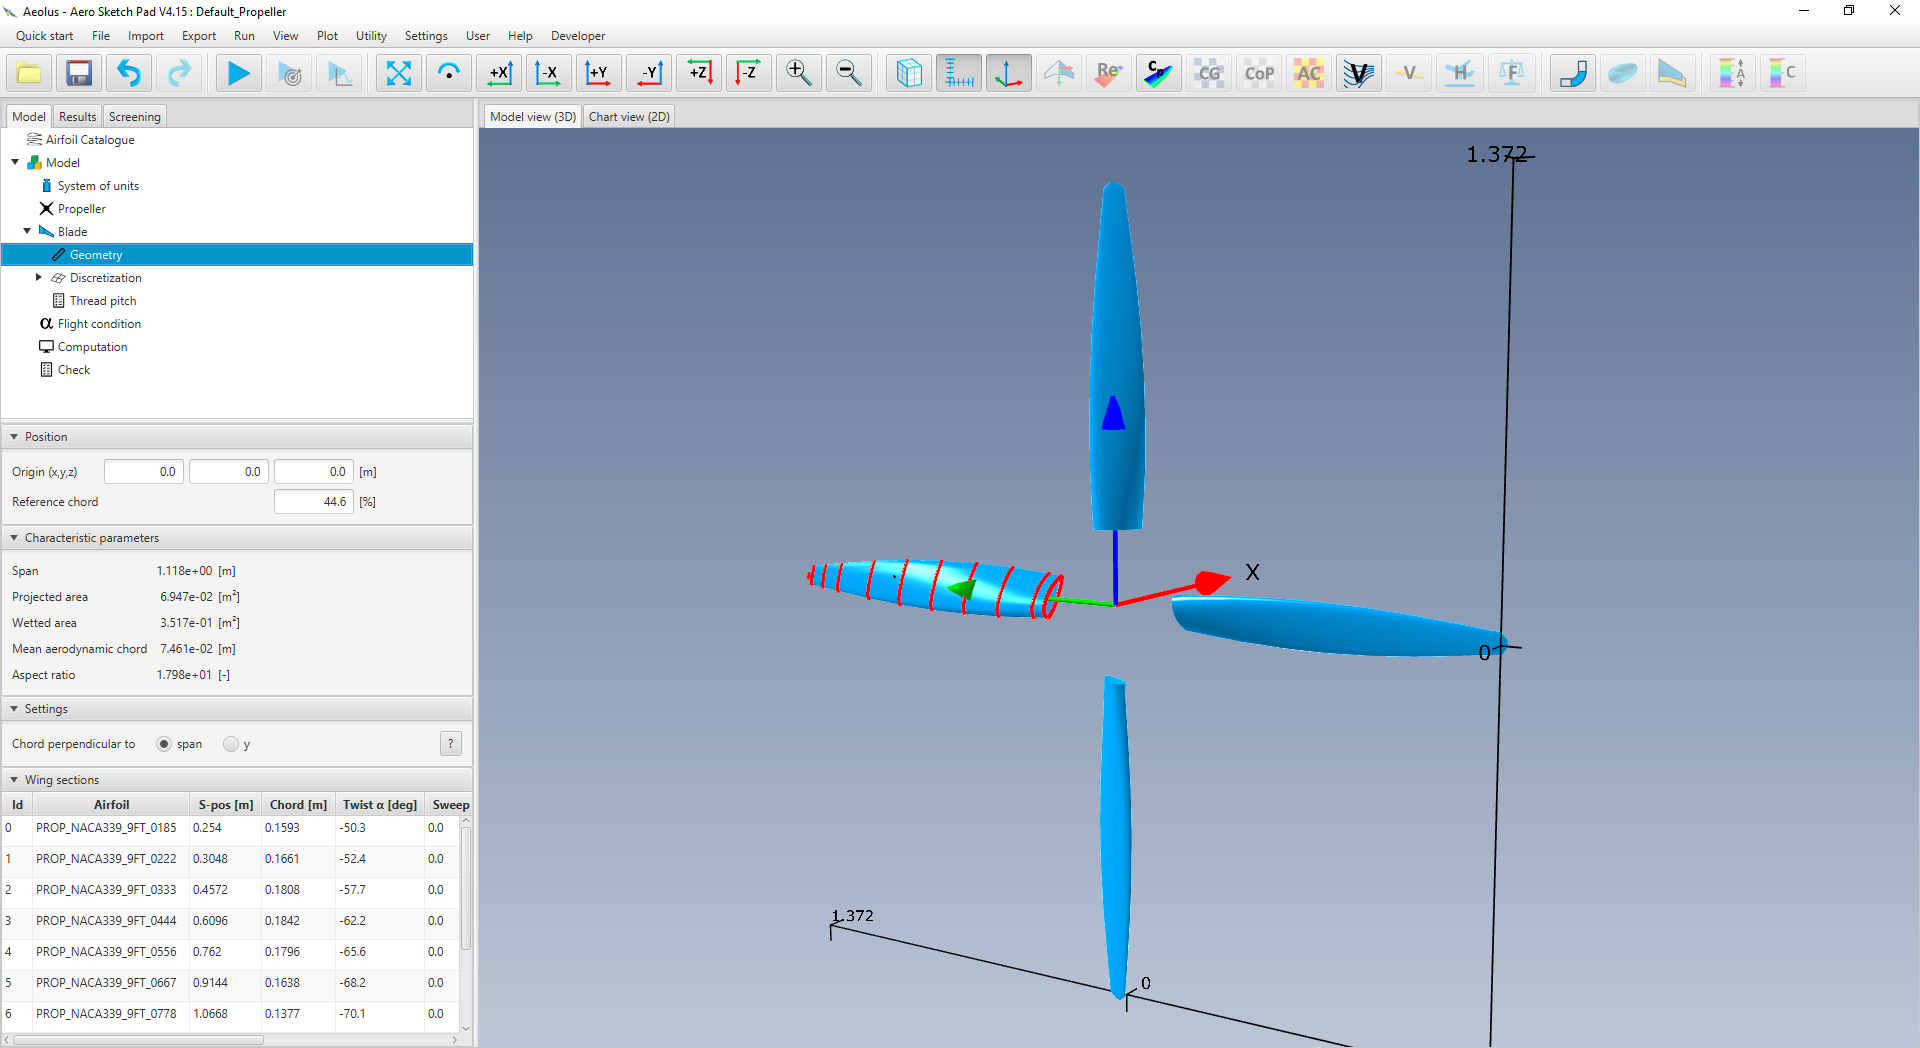Viewport: 1920px width, 1048px height.
Task: Show the CoP center of pressure marker
Action: [1259, 72]
